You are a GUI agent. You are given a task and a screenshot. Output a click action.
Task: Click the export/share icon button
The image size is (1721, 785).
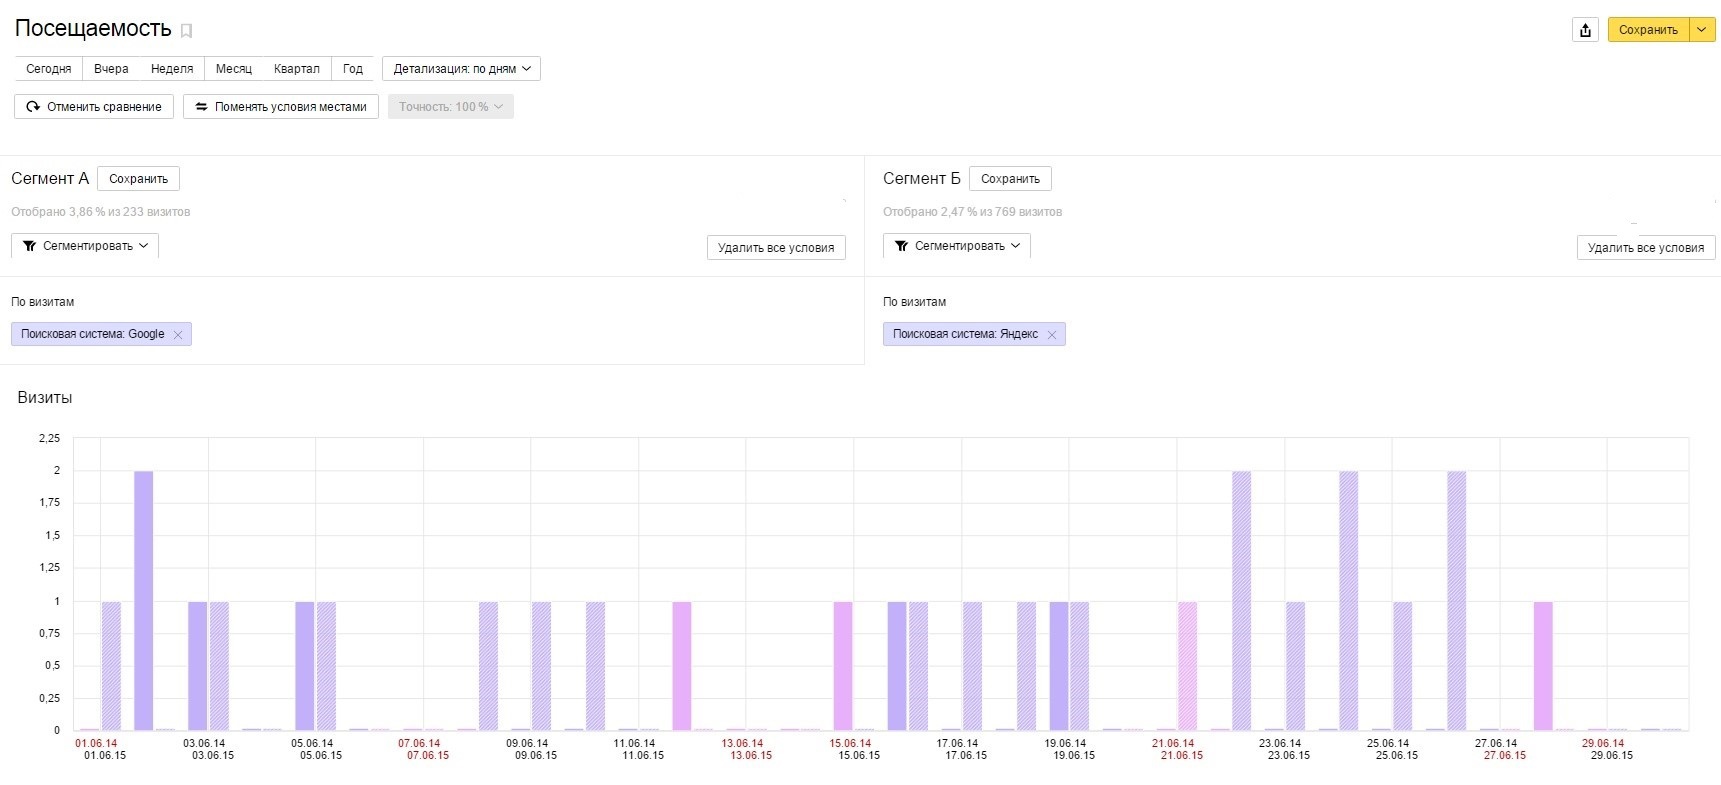[x=1585, y=30]
